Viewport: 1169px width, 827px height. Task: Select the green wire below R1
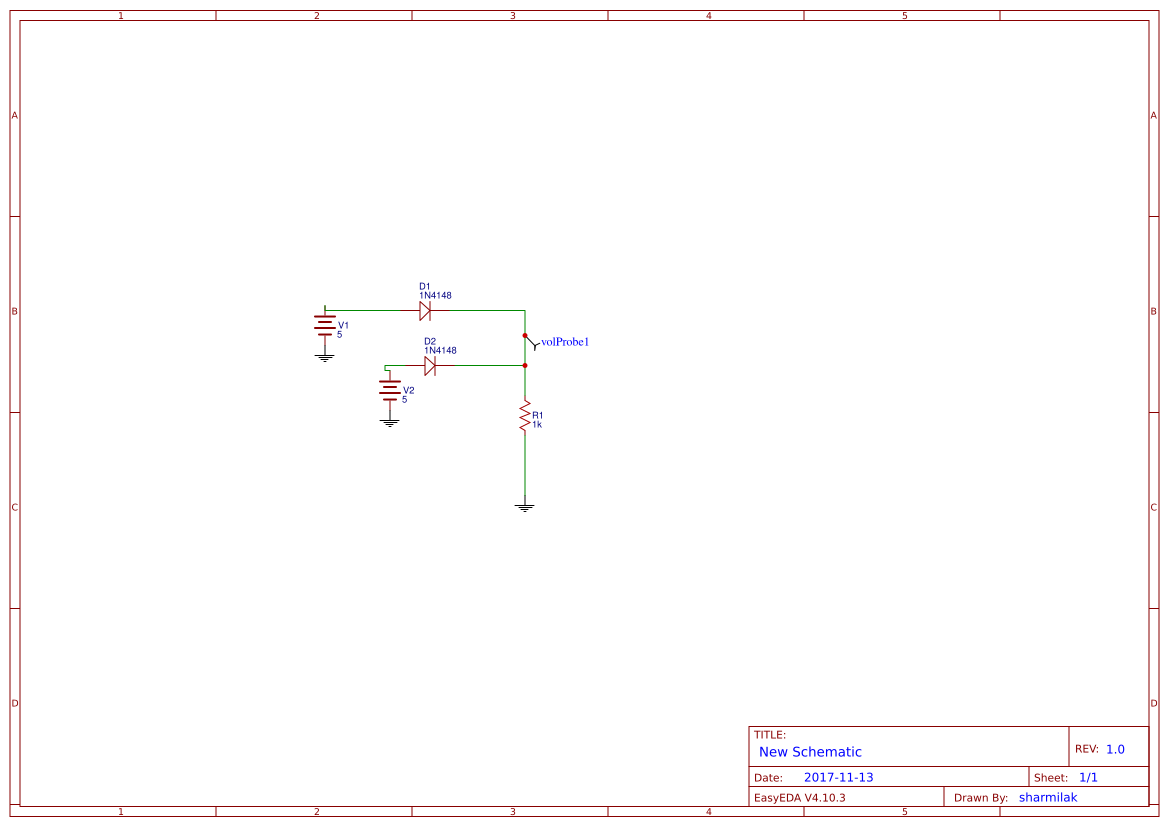coord(524,465)
